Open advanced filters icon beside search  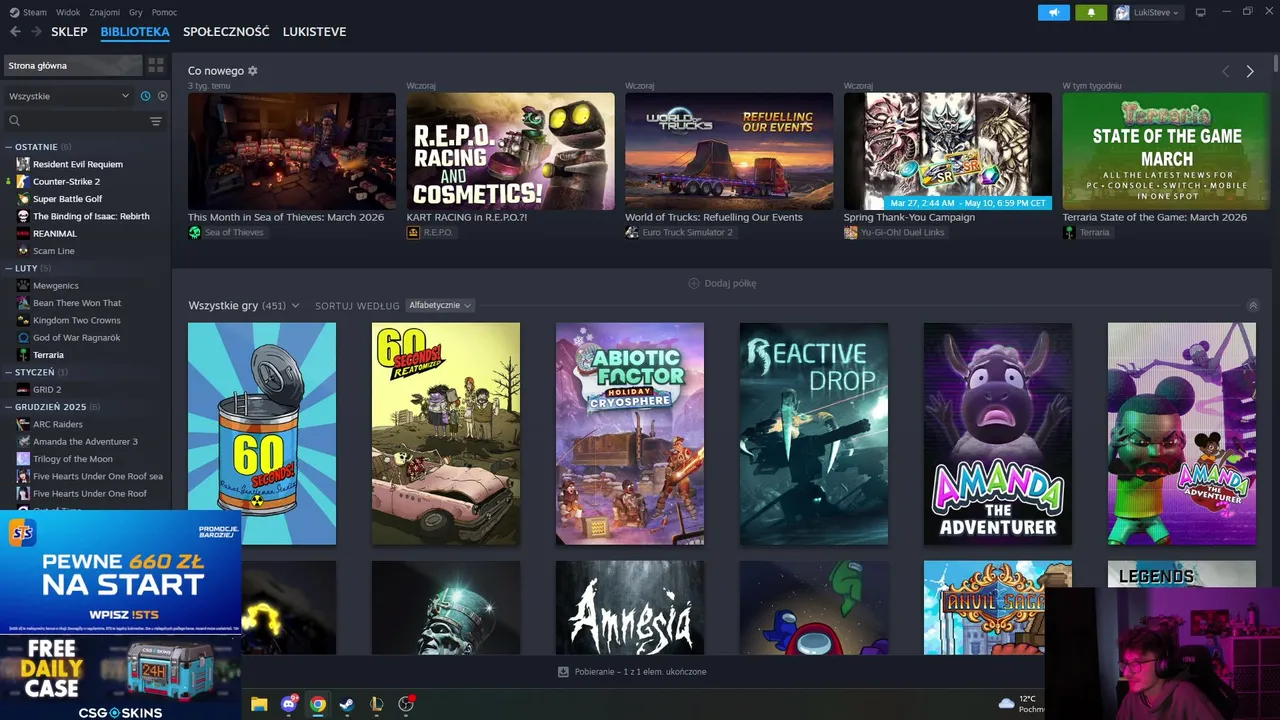coord(156,121)
